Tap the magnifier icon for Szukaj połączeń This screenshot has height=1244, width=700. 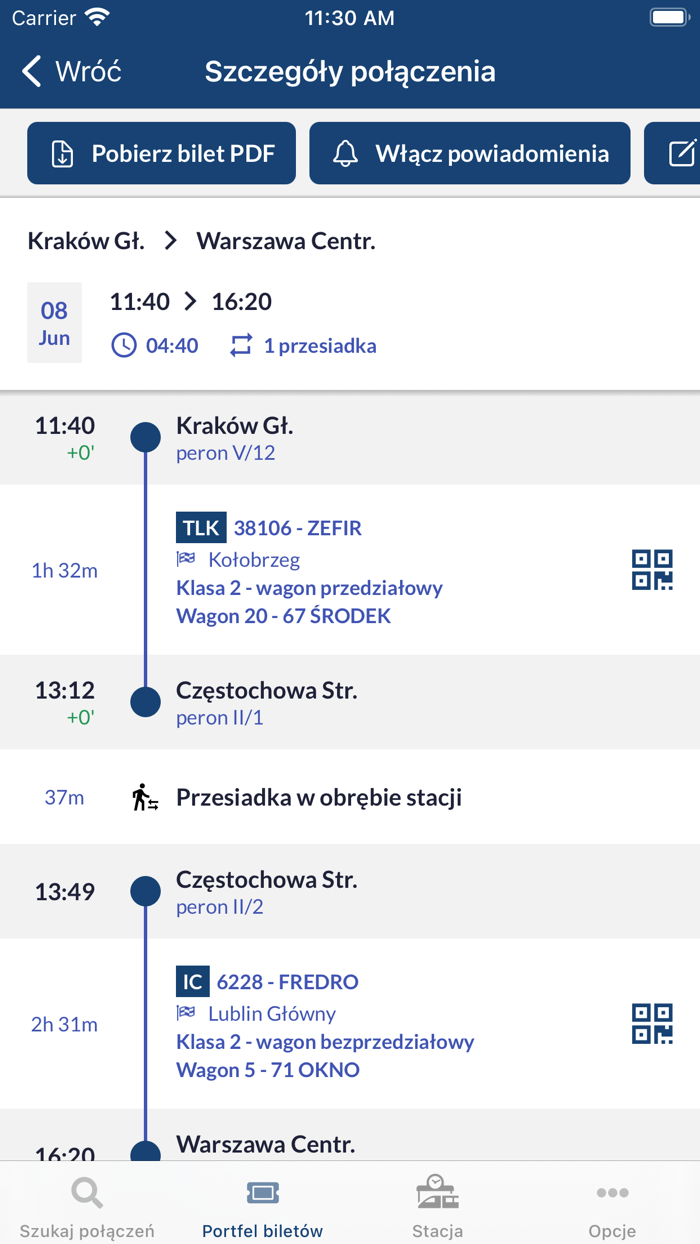(x=87, y=1192)
